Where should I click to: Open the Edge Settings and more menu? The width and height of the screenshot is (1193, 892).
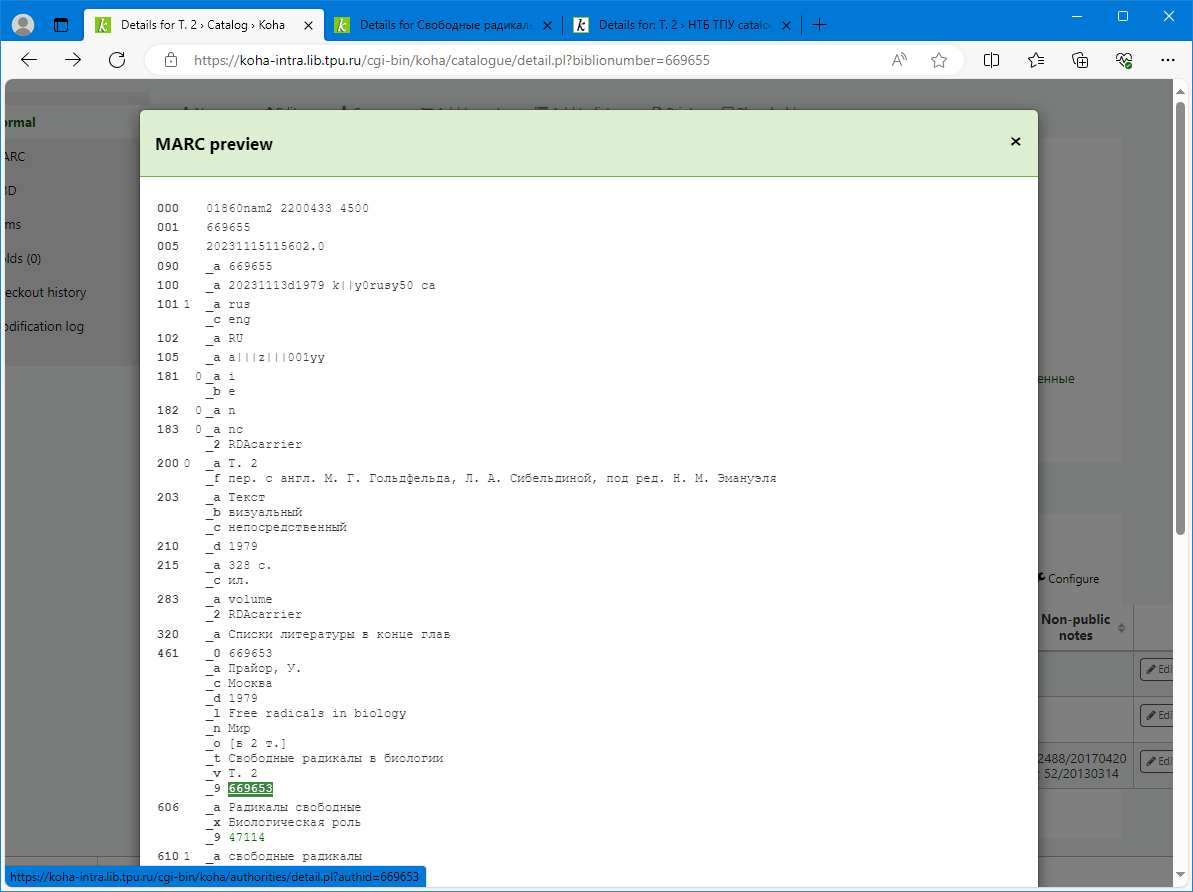(x=1167, y=60)
